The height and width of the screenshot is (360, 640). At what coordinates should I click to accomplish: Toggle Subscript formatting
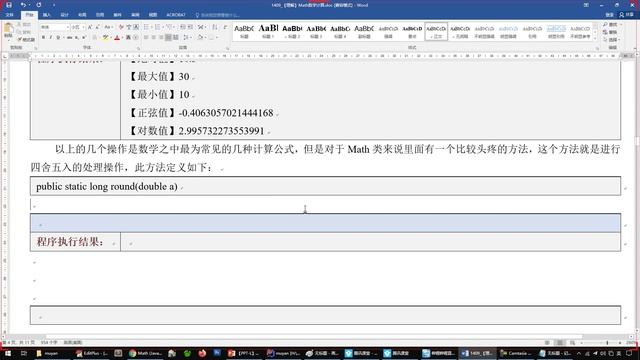coord(76,38)
